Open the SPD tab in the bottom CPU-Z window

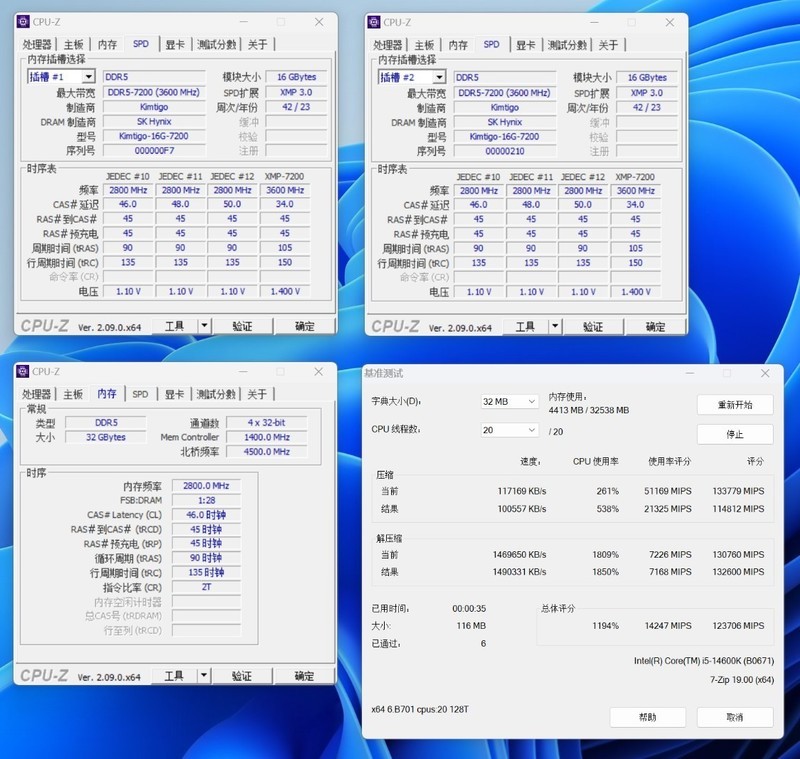(x=140, y=394)
